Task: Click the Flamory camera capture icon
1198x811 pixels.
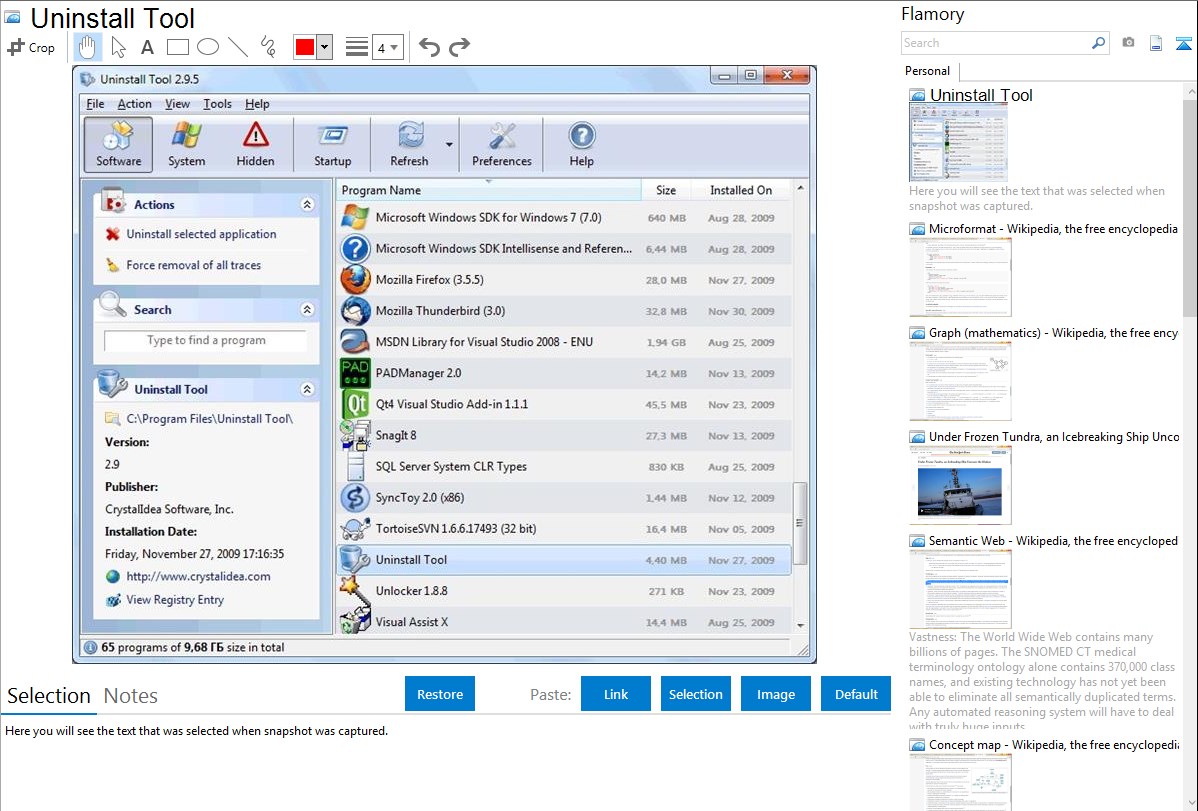Action: [x=1128, y=43]
